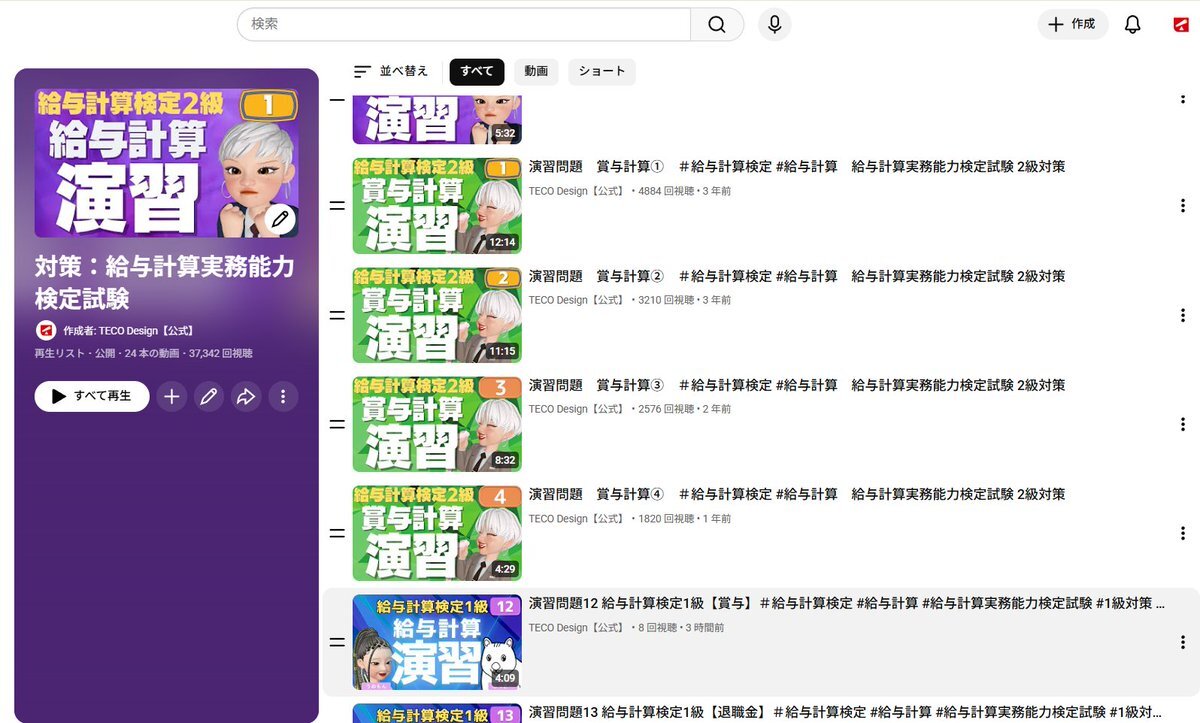
Task: Click the search magnifier button
Action: 716,25
